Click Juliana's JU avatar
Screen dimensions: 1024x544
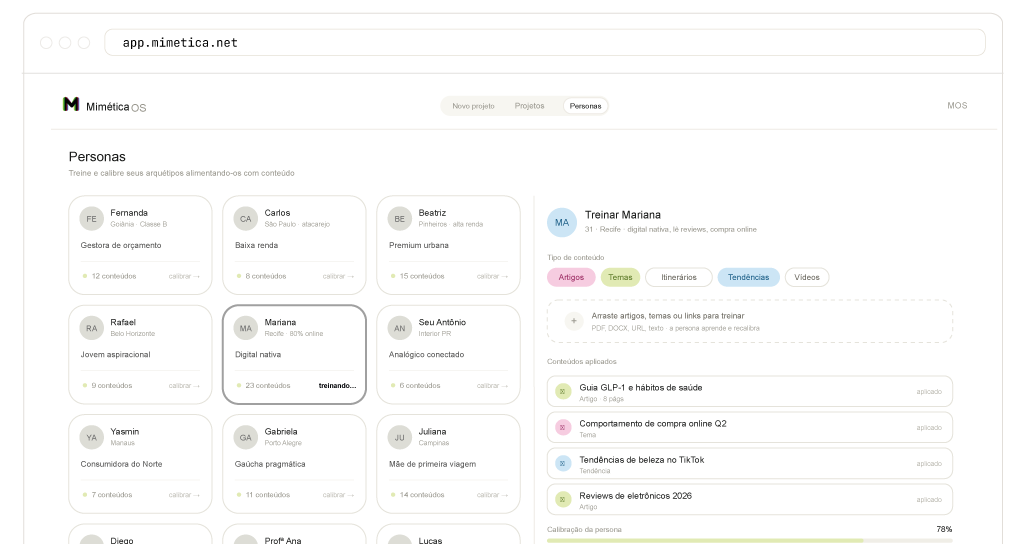[400, 438]
